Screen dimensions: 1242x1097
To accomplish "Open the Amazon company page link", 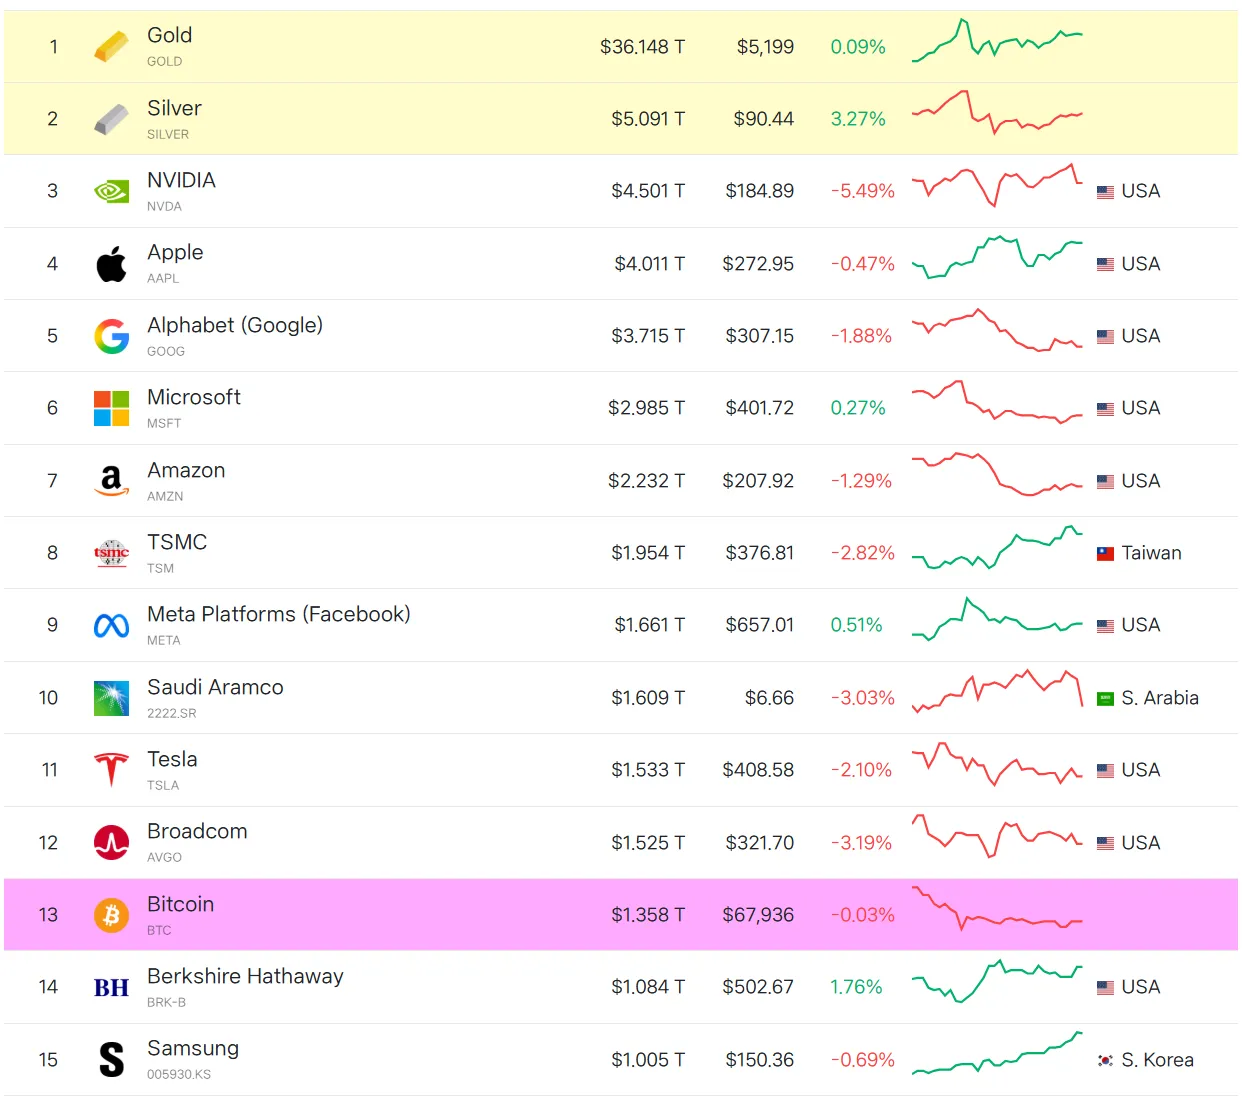I will pos(186,470).
